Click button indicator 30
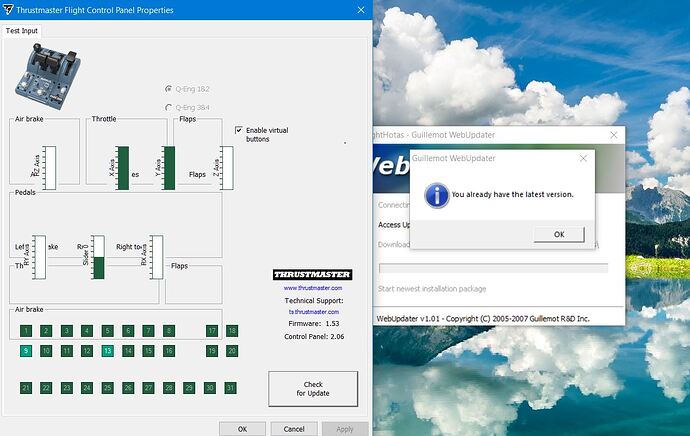This screenshot has height=436, width=690. tap(210, 388)
